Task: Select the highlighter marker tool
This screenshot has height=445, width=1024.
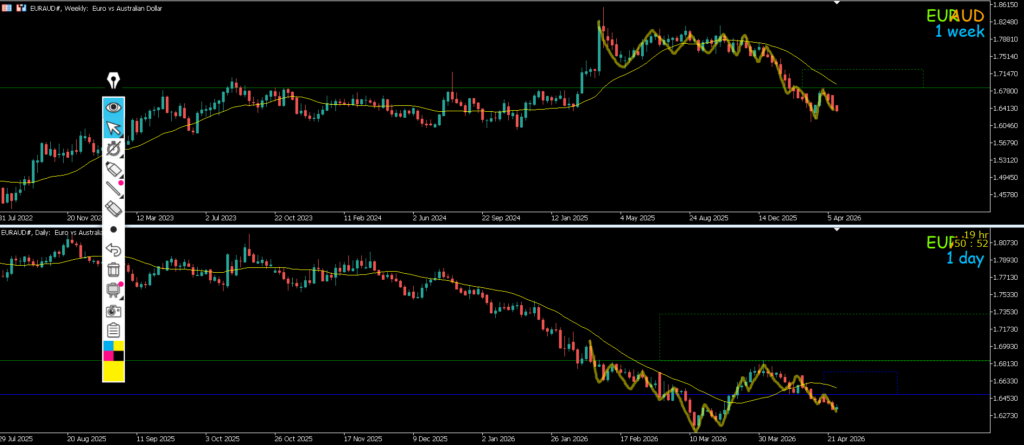Action: pos(113,169)
